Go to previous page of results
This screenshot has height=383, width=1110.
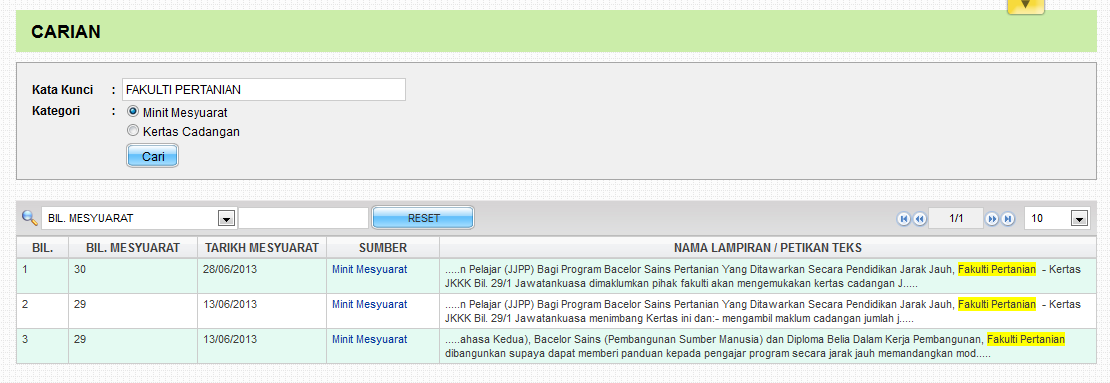[x=919, y=219]
